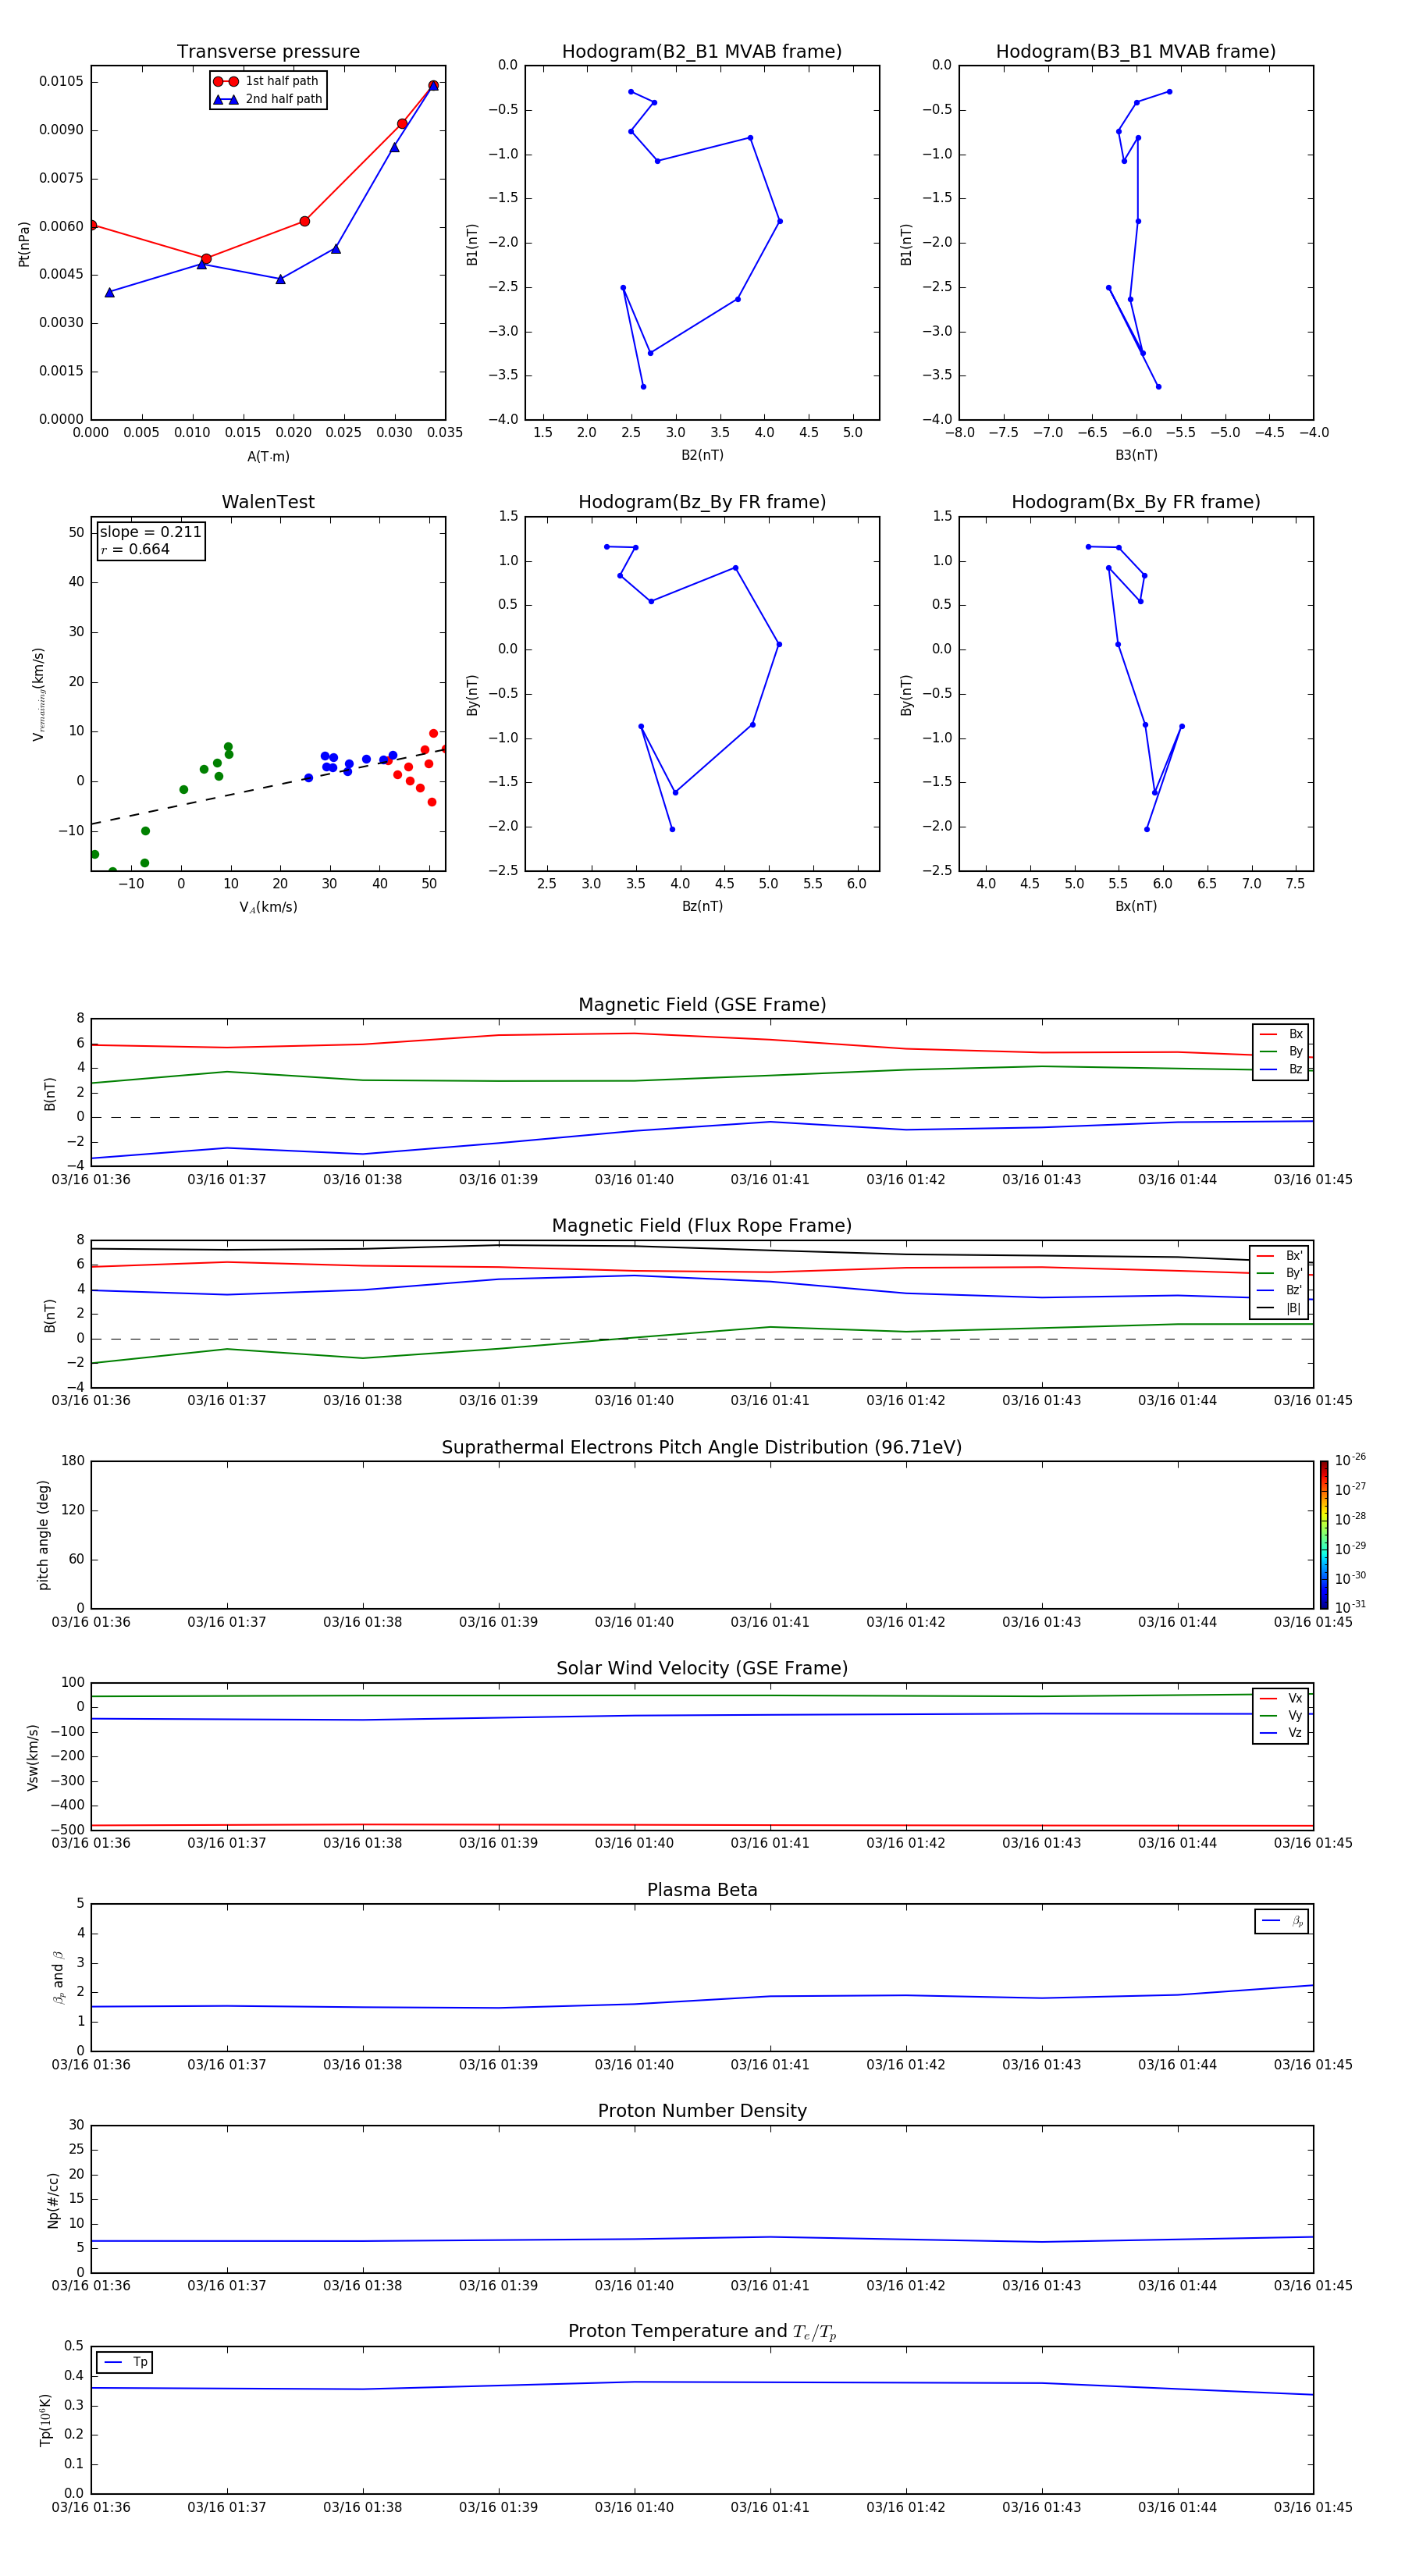Screen dimensions: 1405x2576
Task: Click the "Proton Temperature and Te/Tp" title
Action: (x=702, y=2331)
